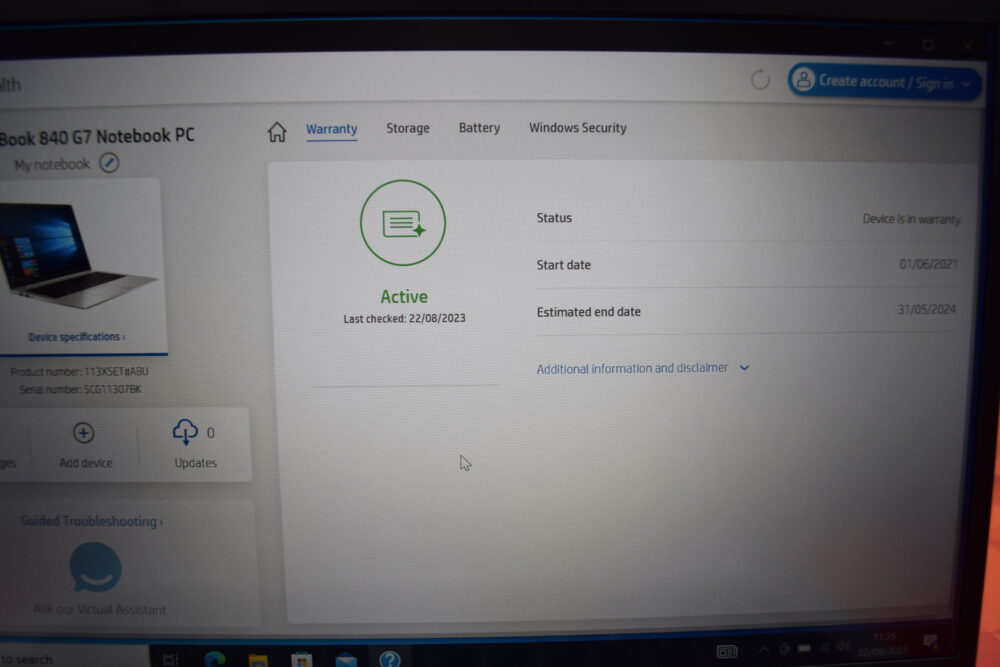The width and height of the screenshot is (1000, 667).
Task: Click the Windows taskbar search box
Action: click(74, 658)
